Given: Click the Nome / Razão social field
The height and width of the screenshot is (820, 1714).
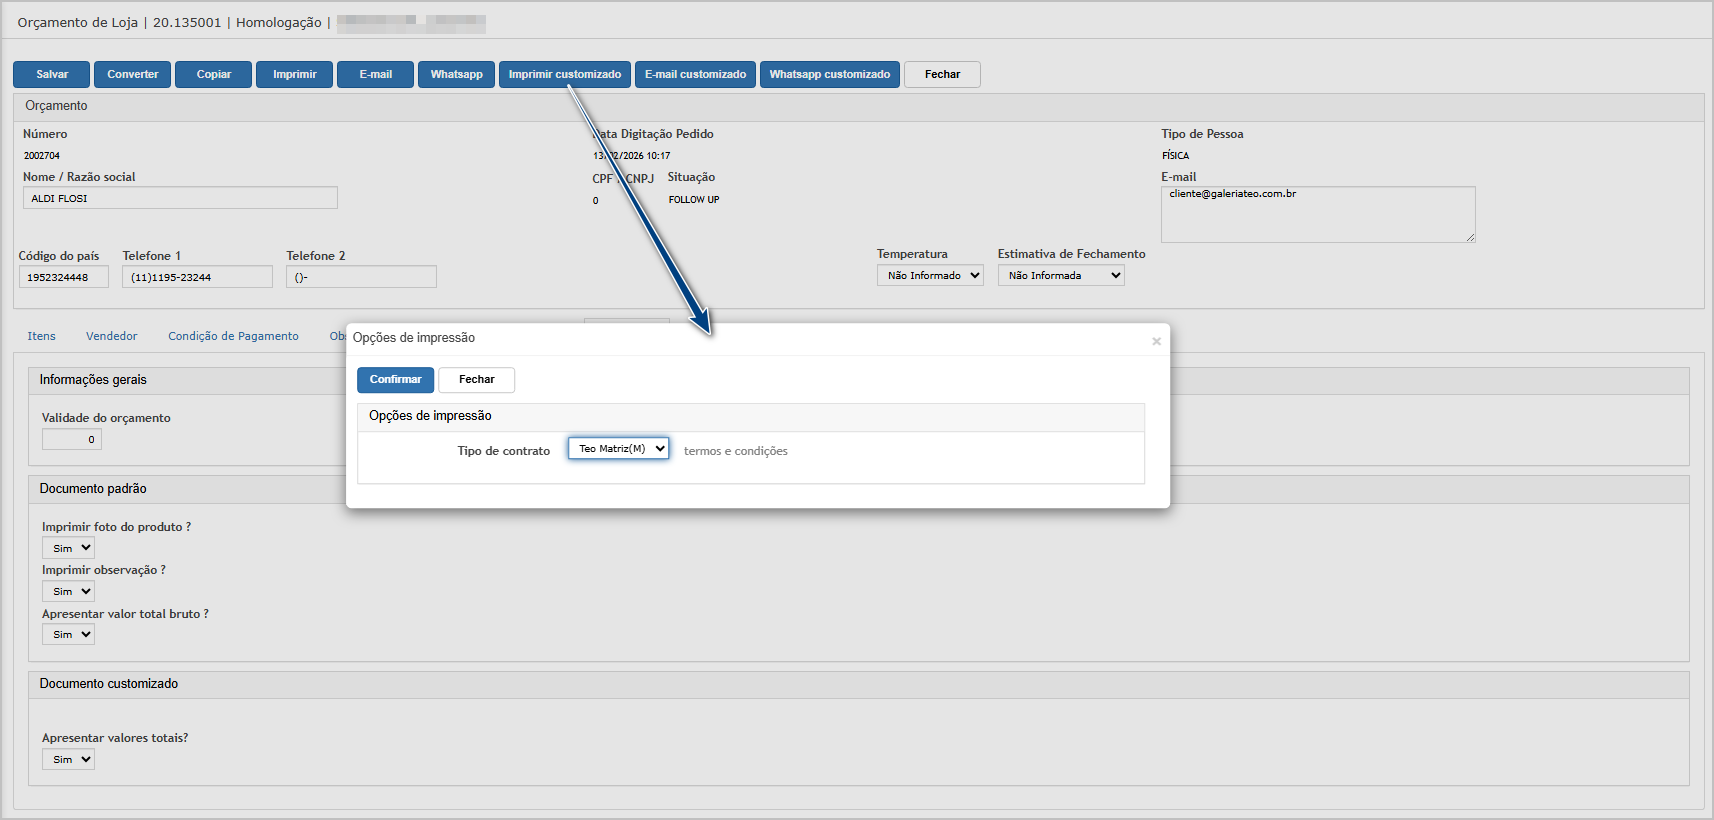Looking at the screenshot, I should coord(180,198).
